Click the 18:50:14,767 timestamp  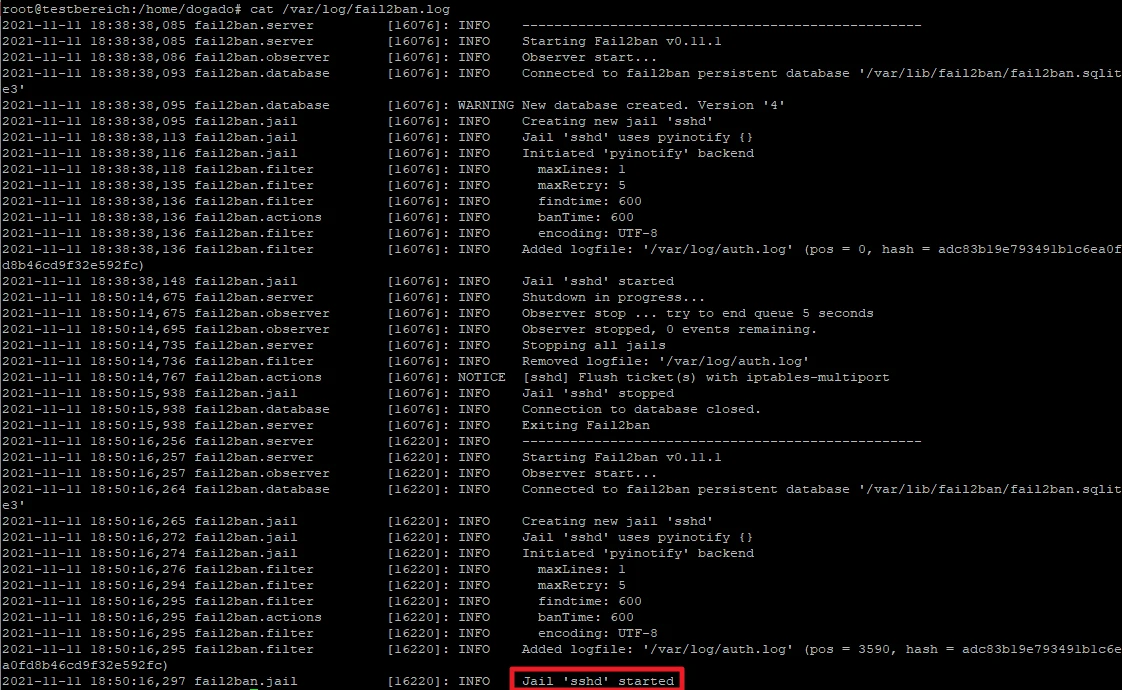93,377
